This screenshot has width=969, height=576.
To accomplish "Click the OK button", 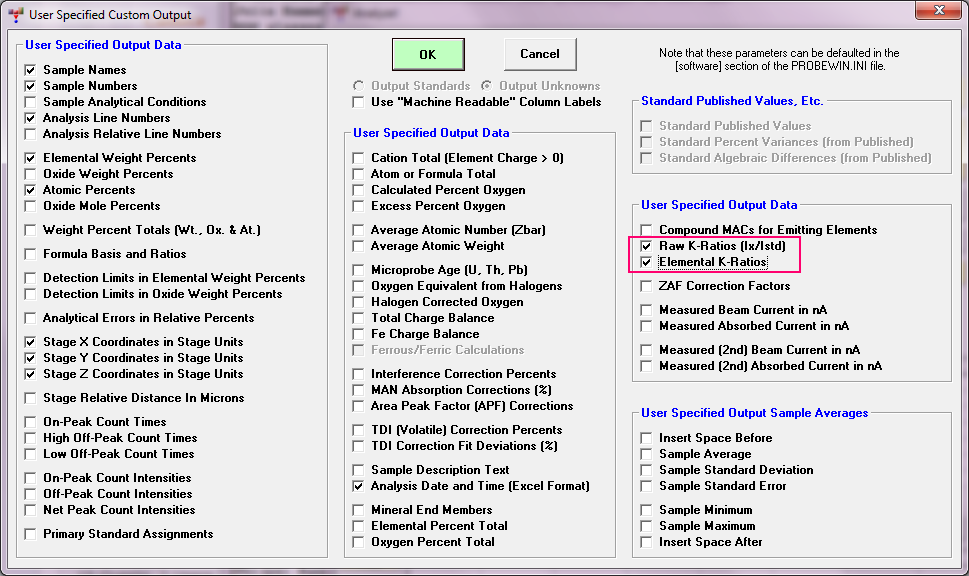I will pos(427,54).
